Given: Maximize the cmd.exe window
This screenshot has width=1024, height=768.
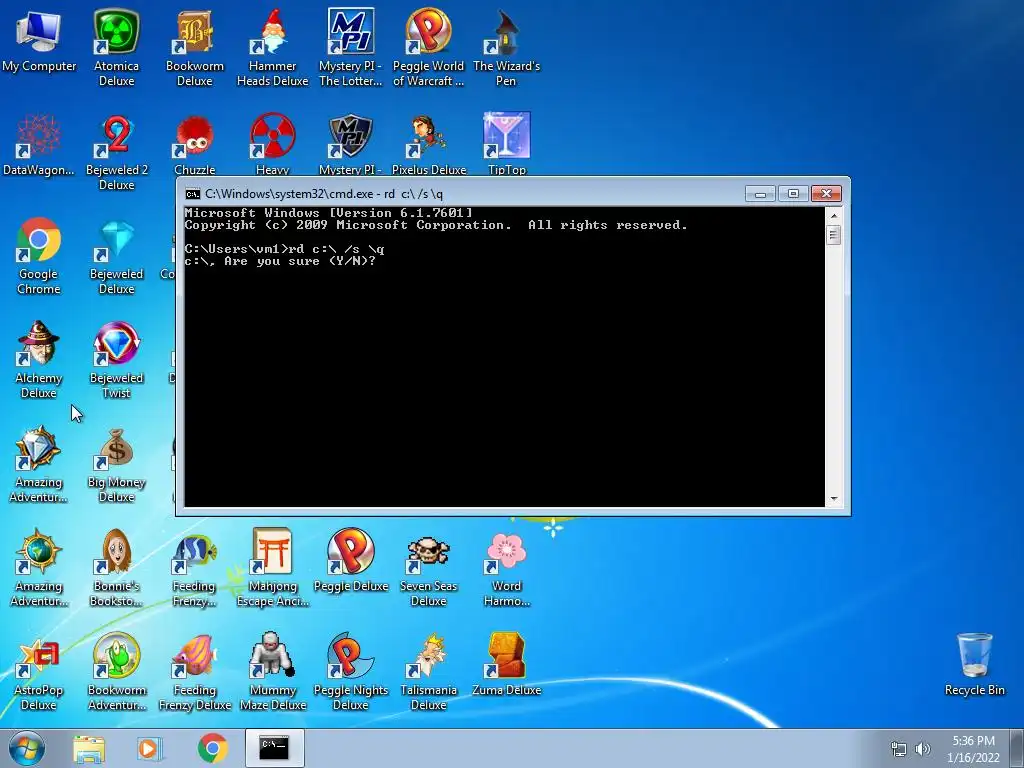Looking at the screenshot, I should click(x=793, y=194).
